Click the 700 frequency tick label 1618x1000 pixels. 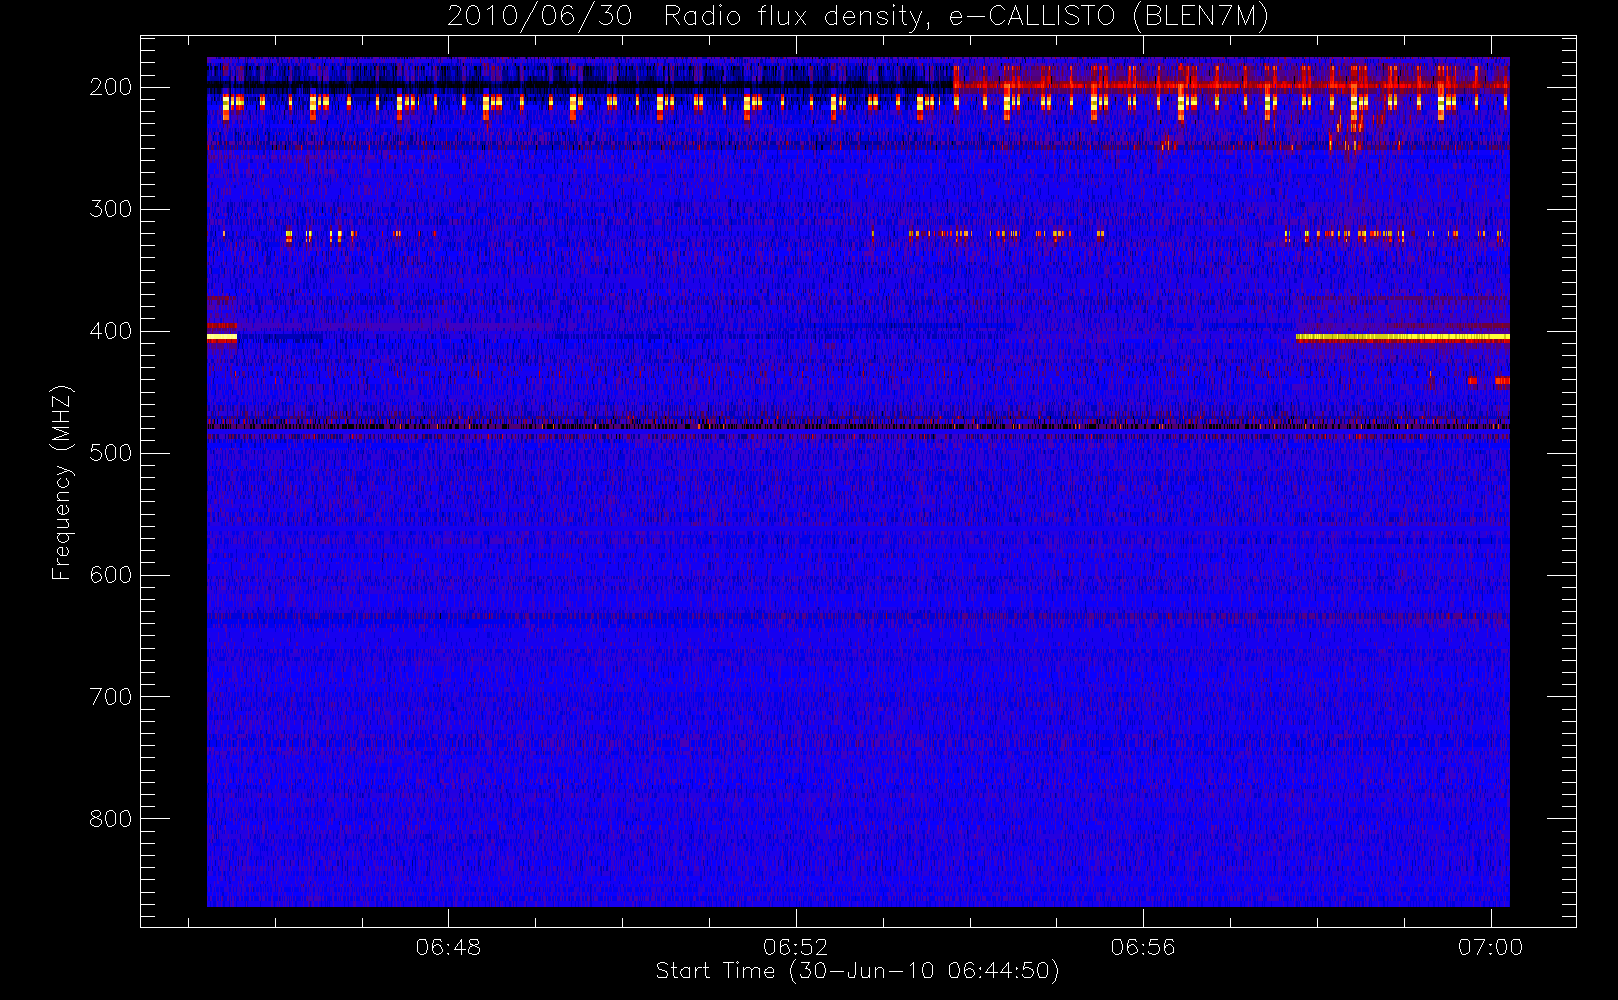pyautogui.click(x=111, y=697)
